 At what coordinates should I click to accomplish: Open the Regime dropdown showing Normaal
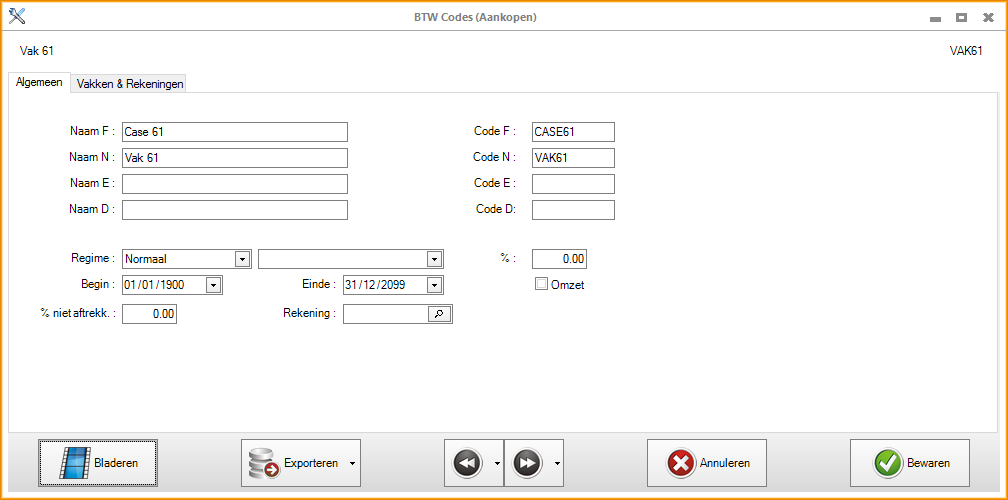coord(241,259)
